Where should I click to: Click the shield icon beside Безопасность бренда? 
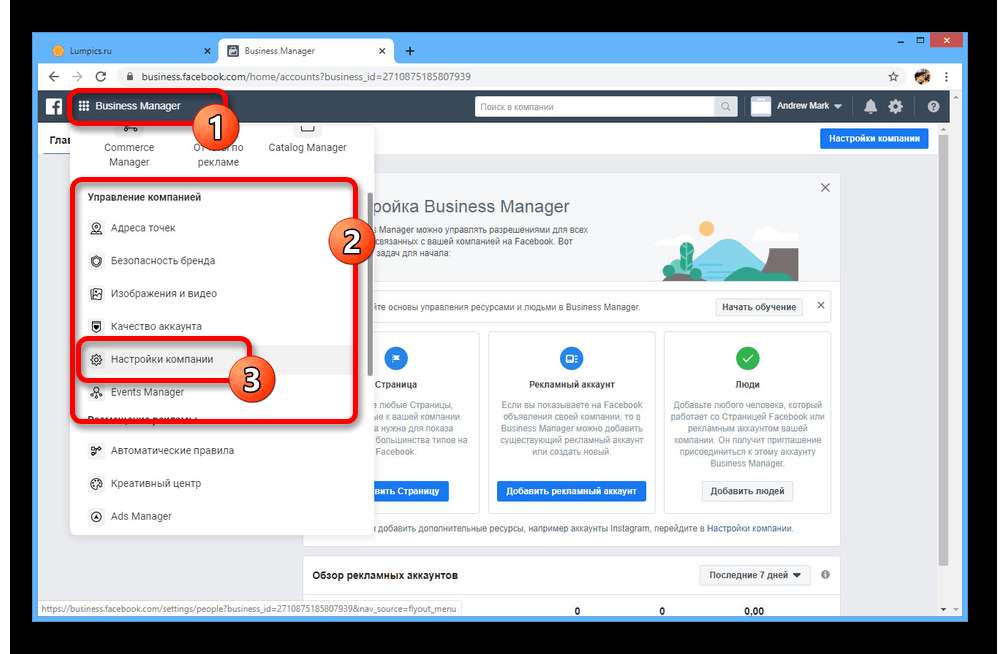96,261
